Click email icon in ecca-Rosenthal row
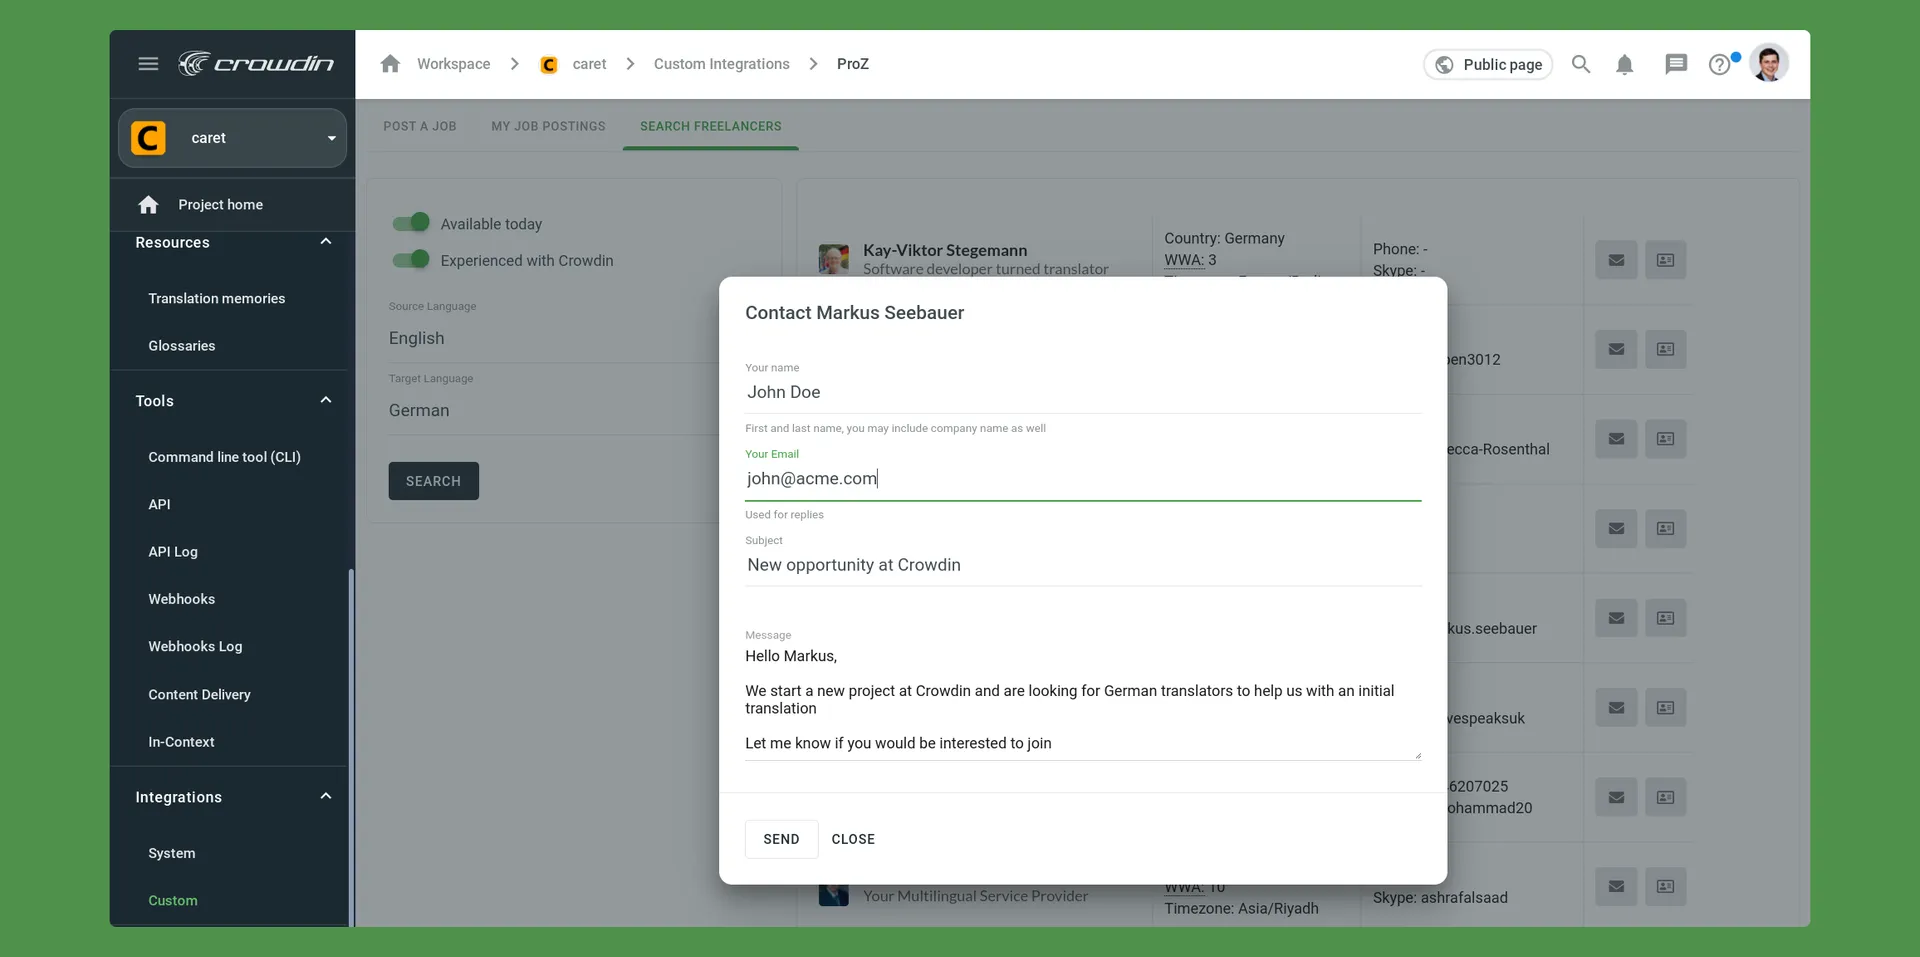Viewport: 1920px width, 957px height. tap(1616, 439)
